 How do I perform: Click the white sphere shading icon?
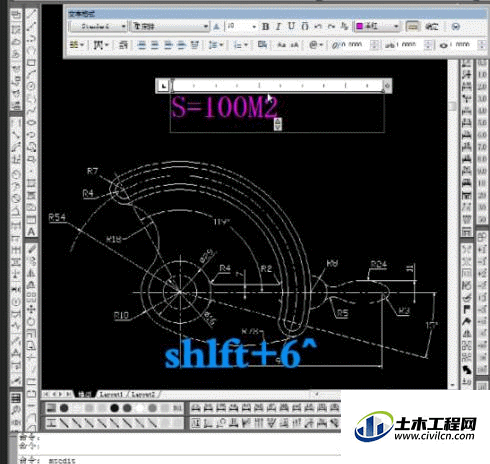(x=140, y=408)
